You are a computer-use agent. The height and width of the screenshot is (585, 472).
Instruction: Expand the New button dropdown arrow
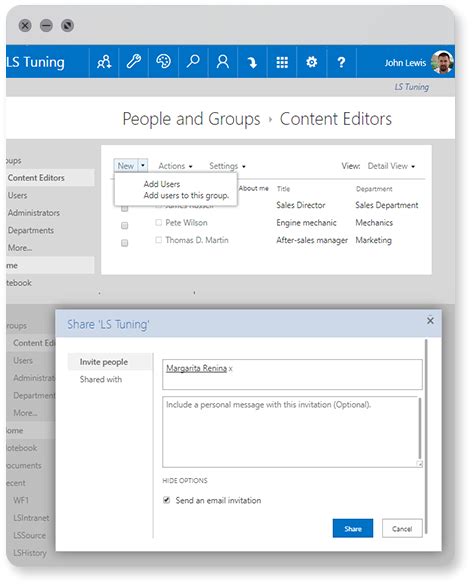[x=143, y=165]
